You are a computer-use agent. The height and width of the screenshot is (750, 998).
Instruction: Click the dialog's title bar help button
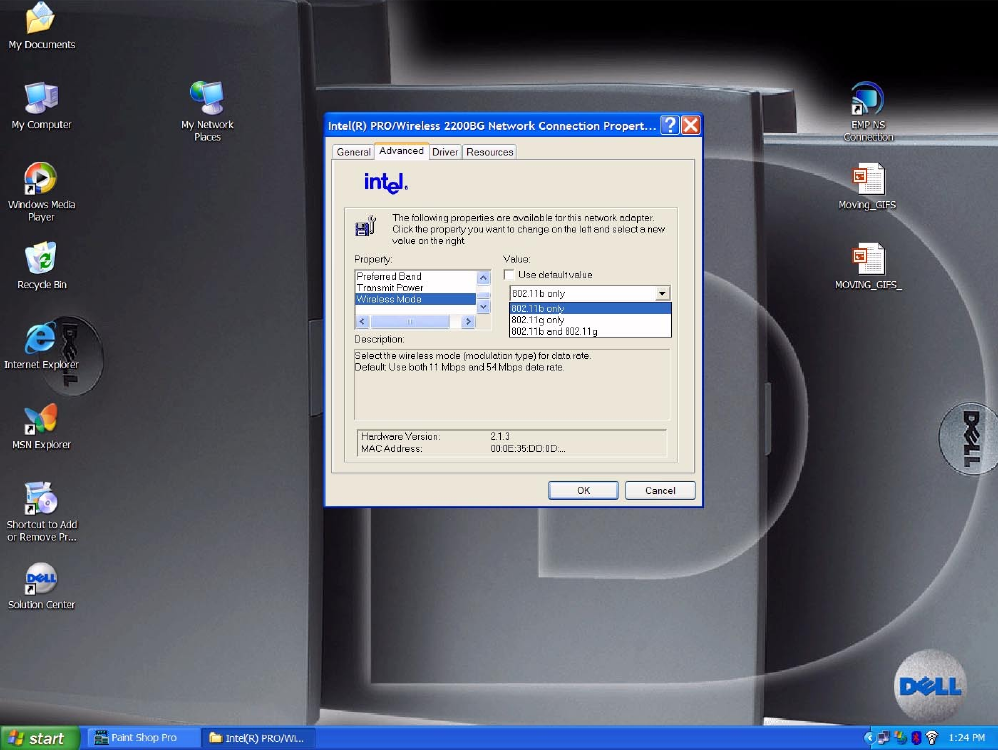click(668, 126)
